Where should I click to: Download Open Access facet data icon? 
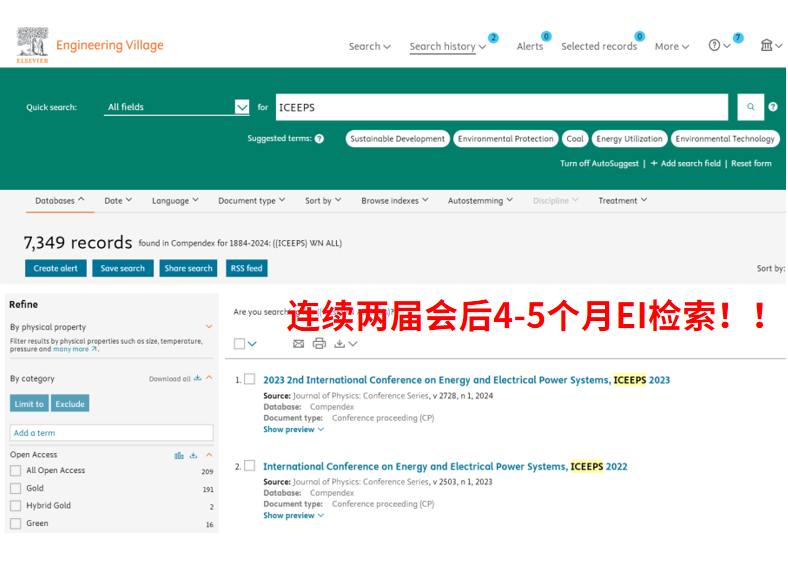193,455
